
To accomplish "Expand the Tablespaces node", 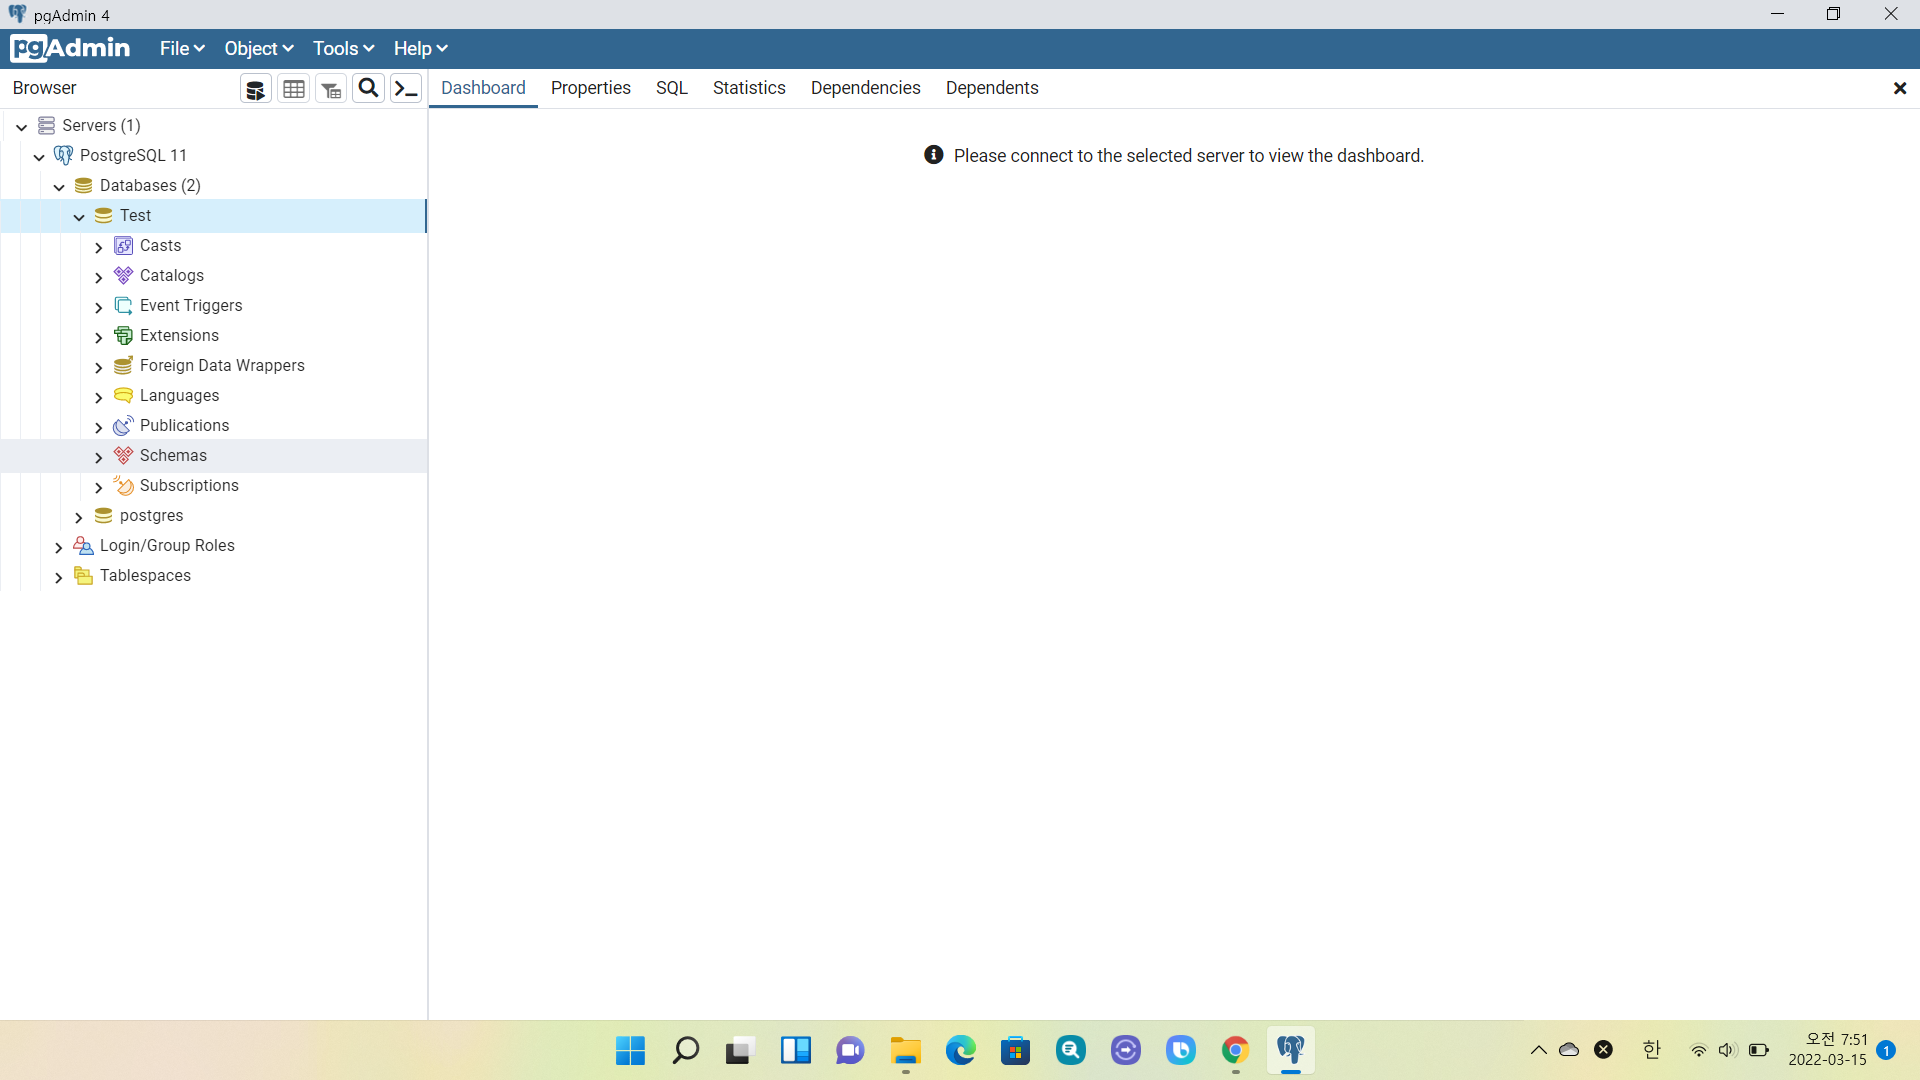I will 59,577.
